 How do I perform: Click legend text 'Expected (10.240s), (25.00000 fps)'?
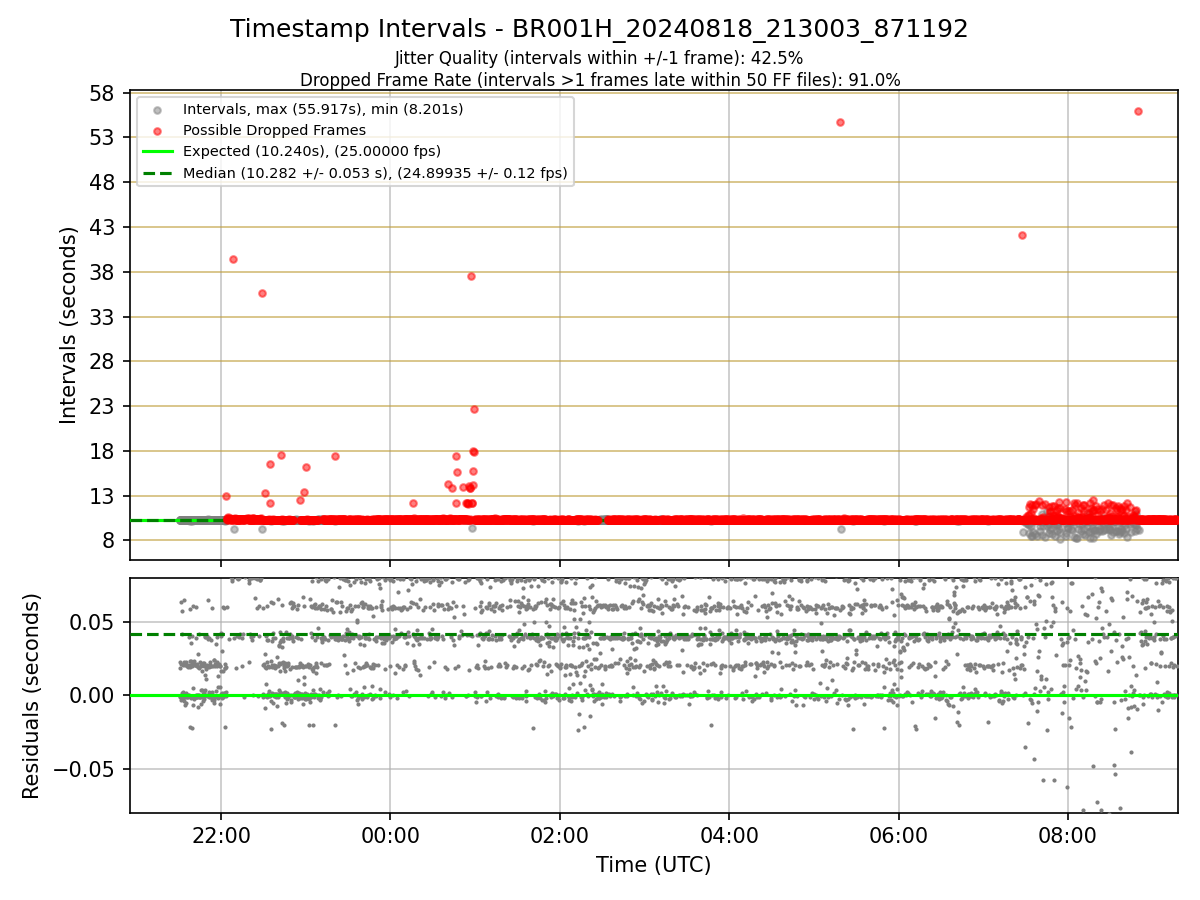pos(312,151)
